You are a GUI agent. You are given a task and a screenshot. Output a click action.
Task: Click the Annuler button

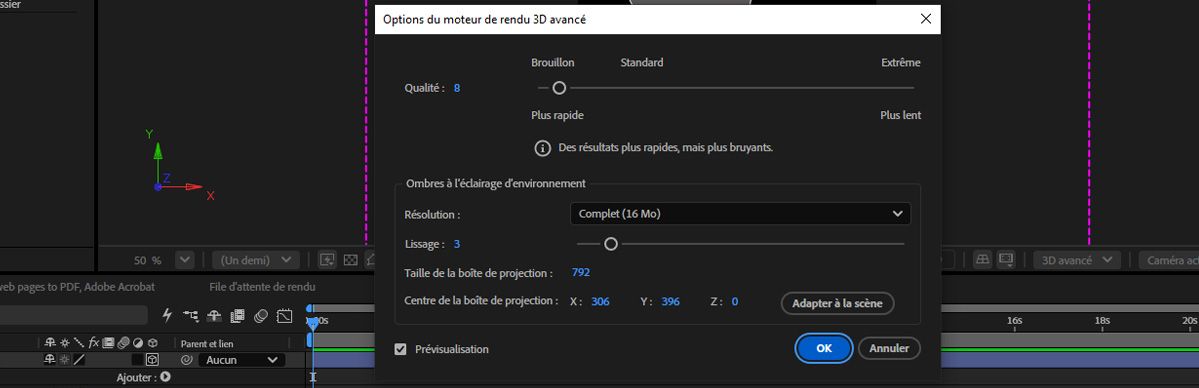pos(889,348)
